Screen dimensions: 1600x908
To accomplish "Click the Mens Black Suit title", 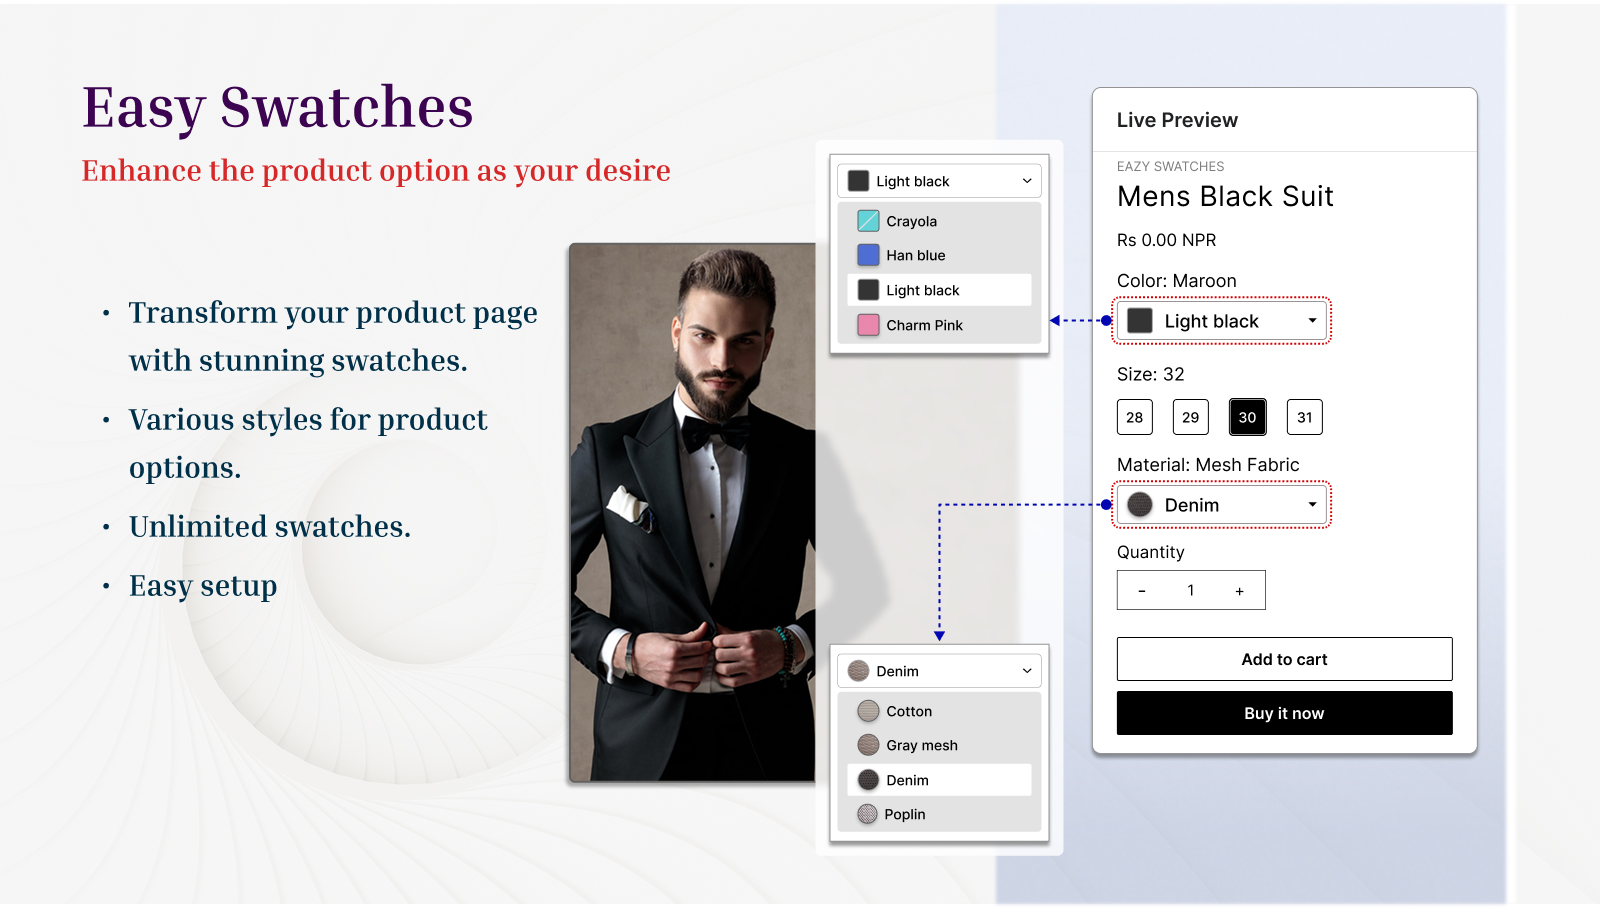I will tap(1225, 196).
